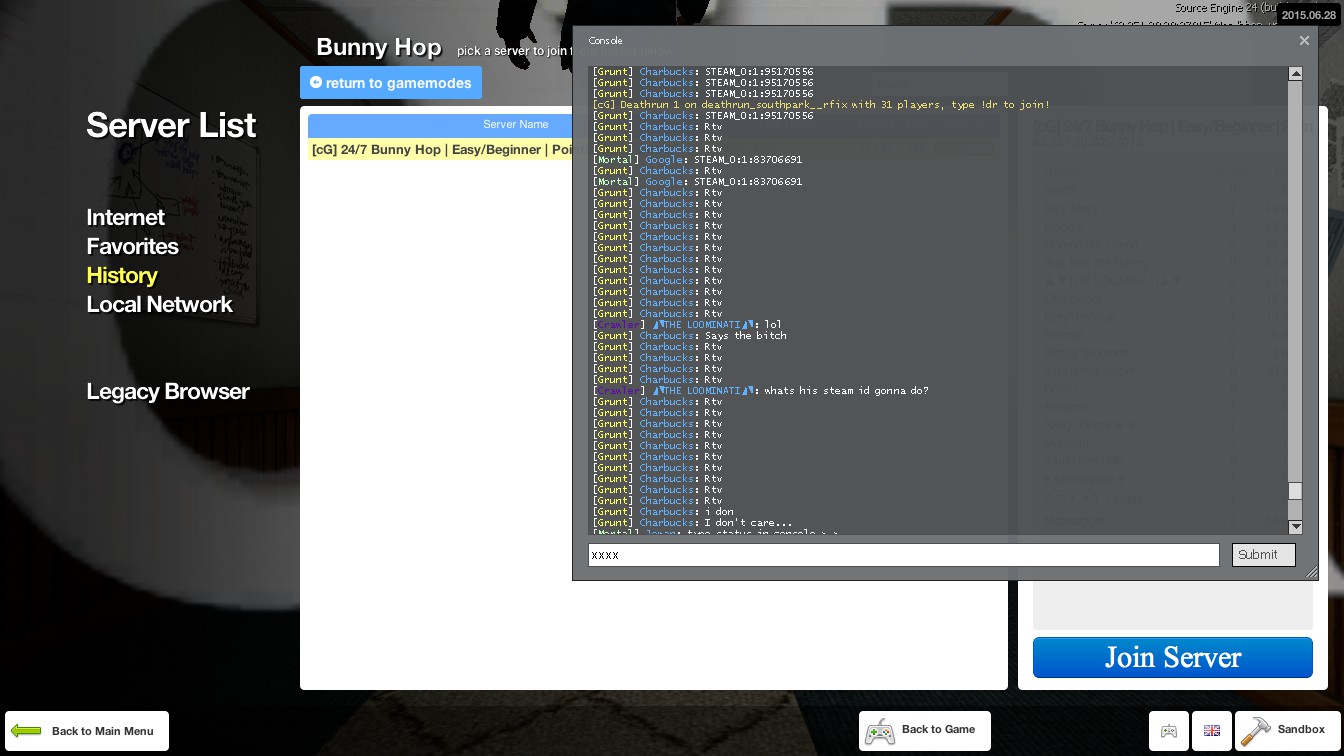Switch to the History server list
Screen dimensions: 1344x756
tap(122, 275)
